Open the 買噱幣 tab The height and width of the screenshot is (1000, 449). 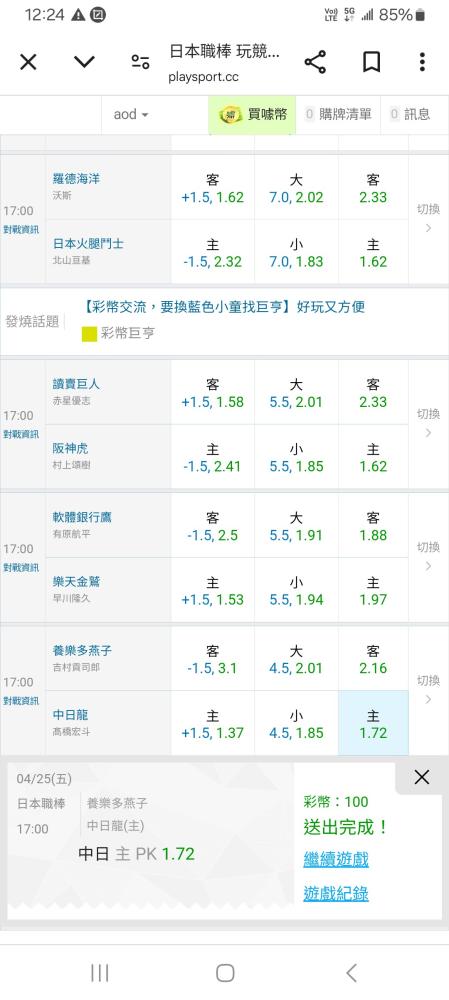[x=253, y=115]
